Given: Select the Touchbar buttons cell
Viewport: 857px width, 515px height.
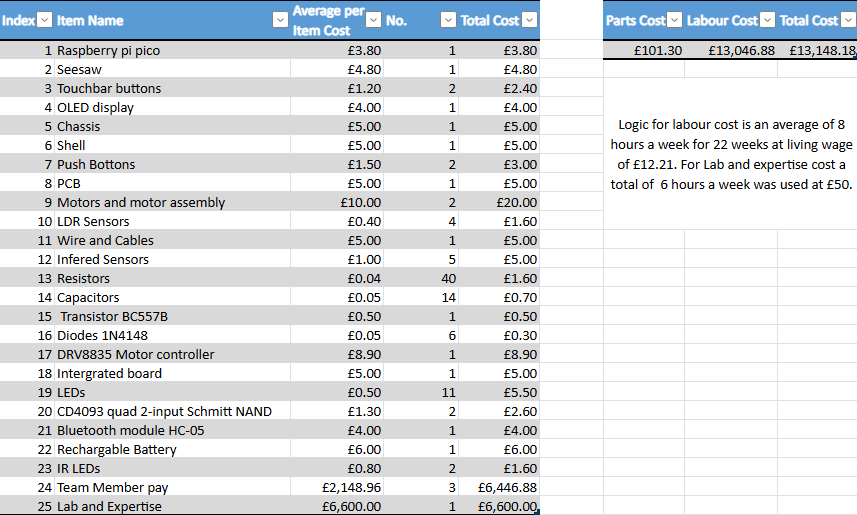Looking at the screenshot, I should tap(172, 89).
